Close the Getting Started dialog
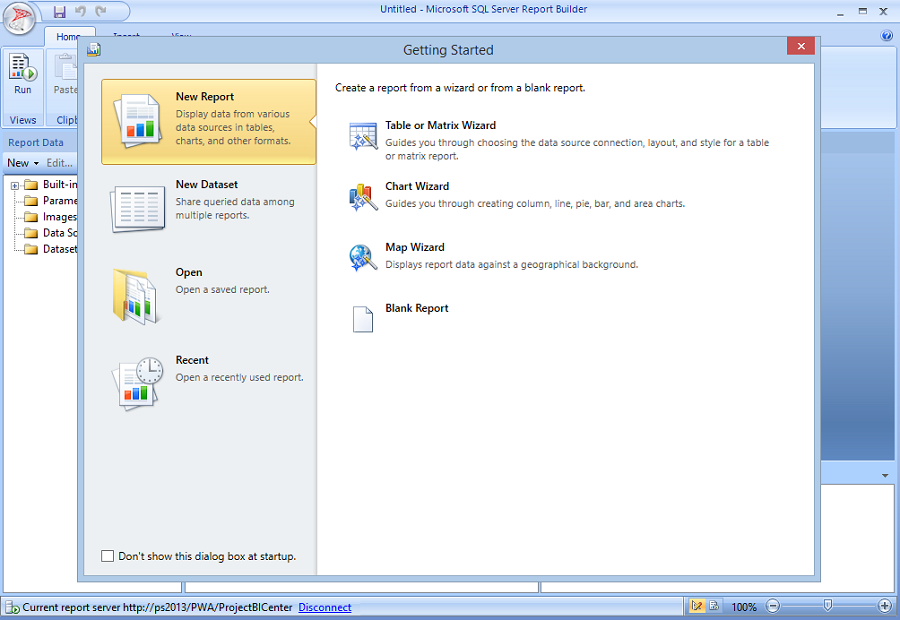 click(x=801, y=46)
